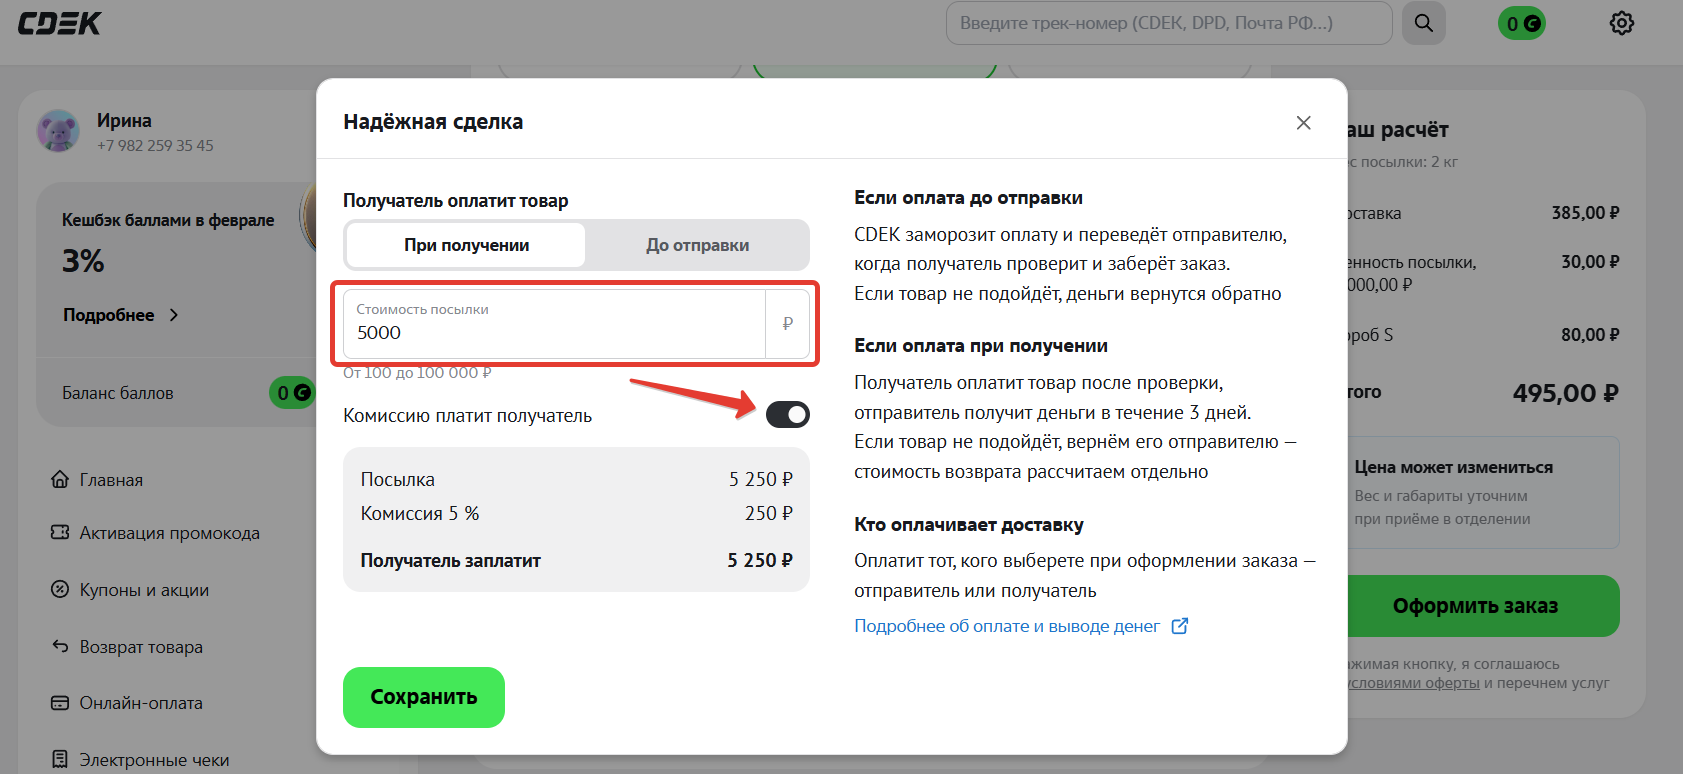The image size is (1683, 774).
Task: Click the От 100 до 100 000 ₽ hint
Action: click(x=417, y=373)
